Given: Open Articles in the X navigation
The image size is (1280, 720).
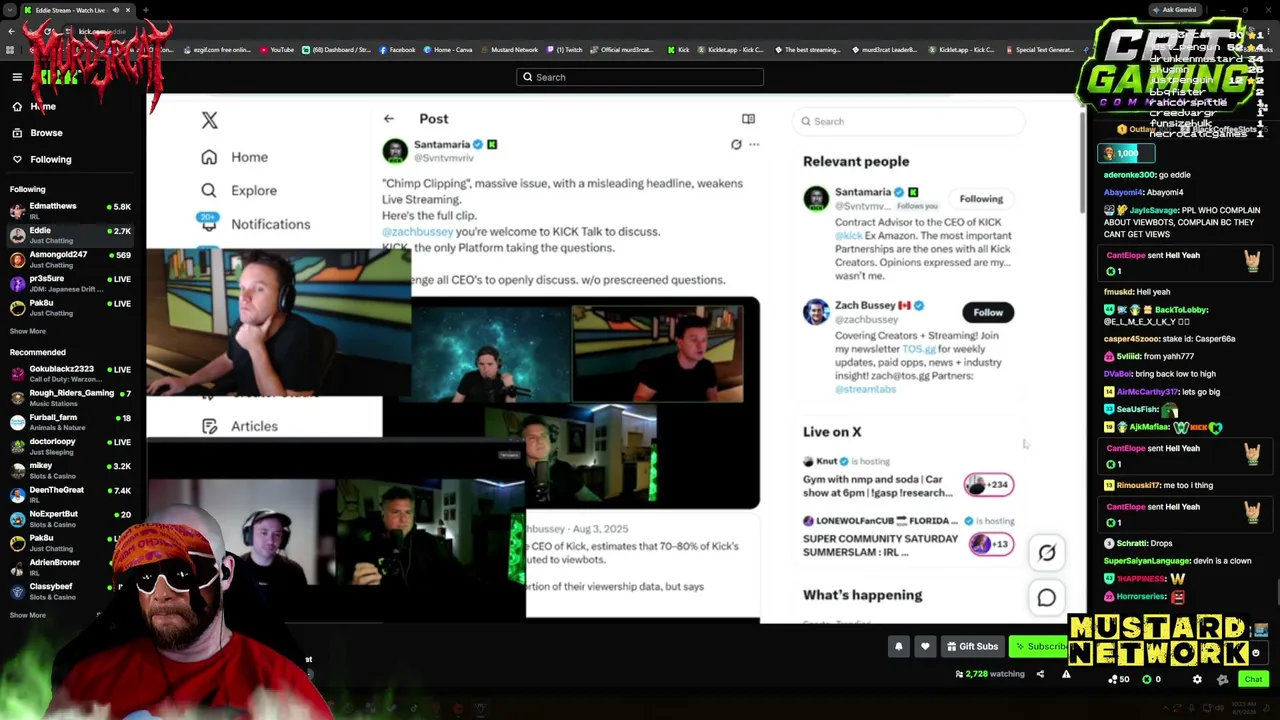Looking at the screenshot, I should click(254, 426).
